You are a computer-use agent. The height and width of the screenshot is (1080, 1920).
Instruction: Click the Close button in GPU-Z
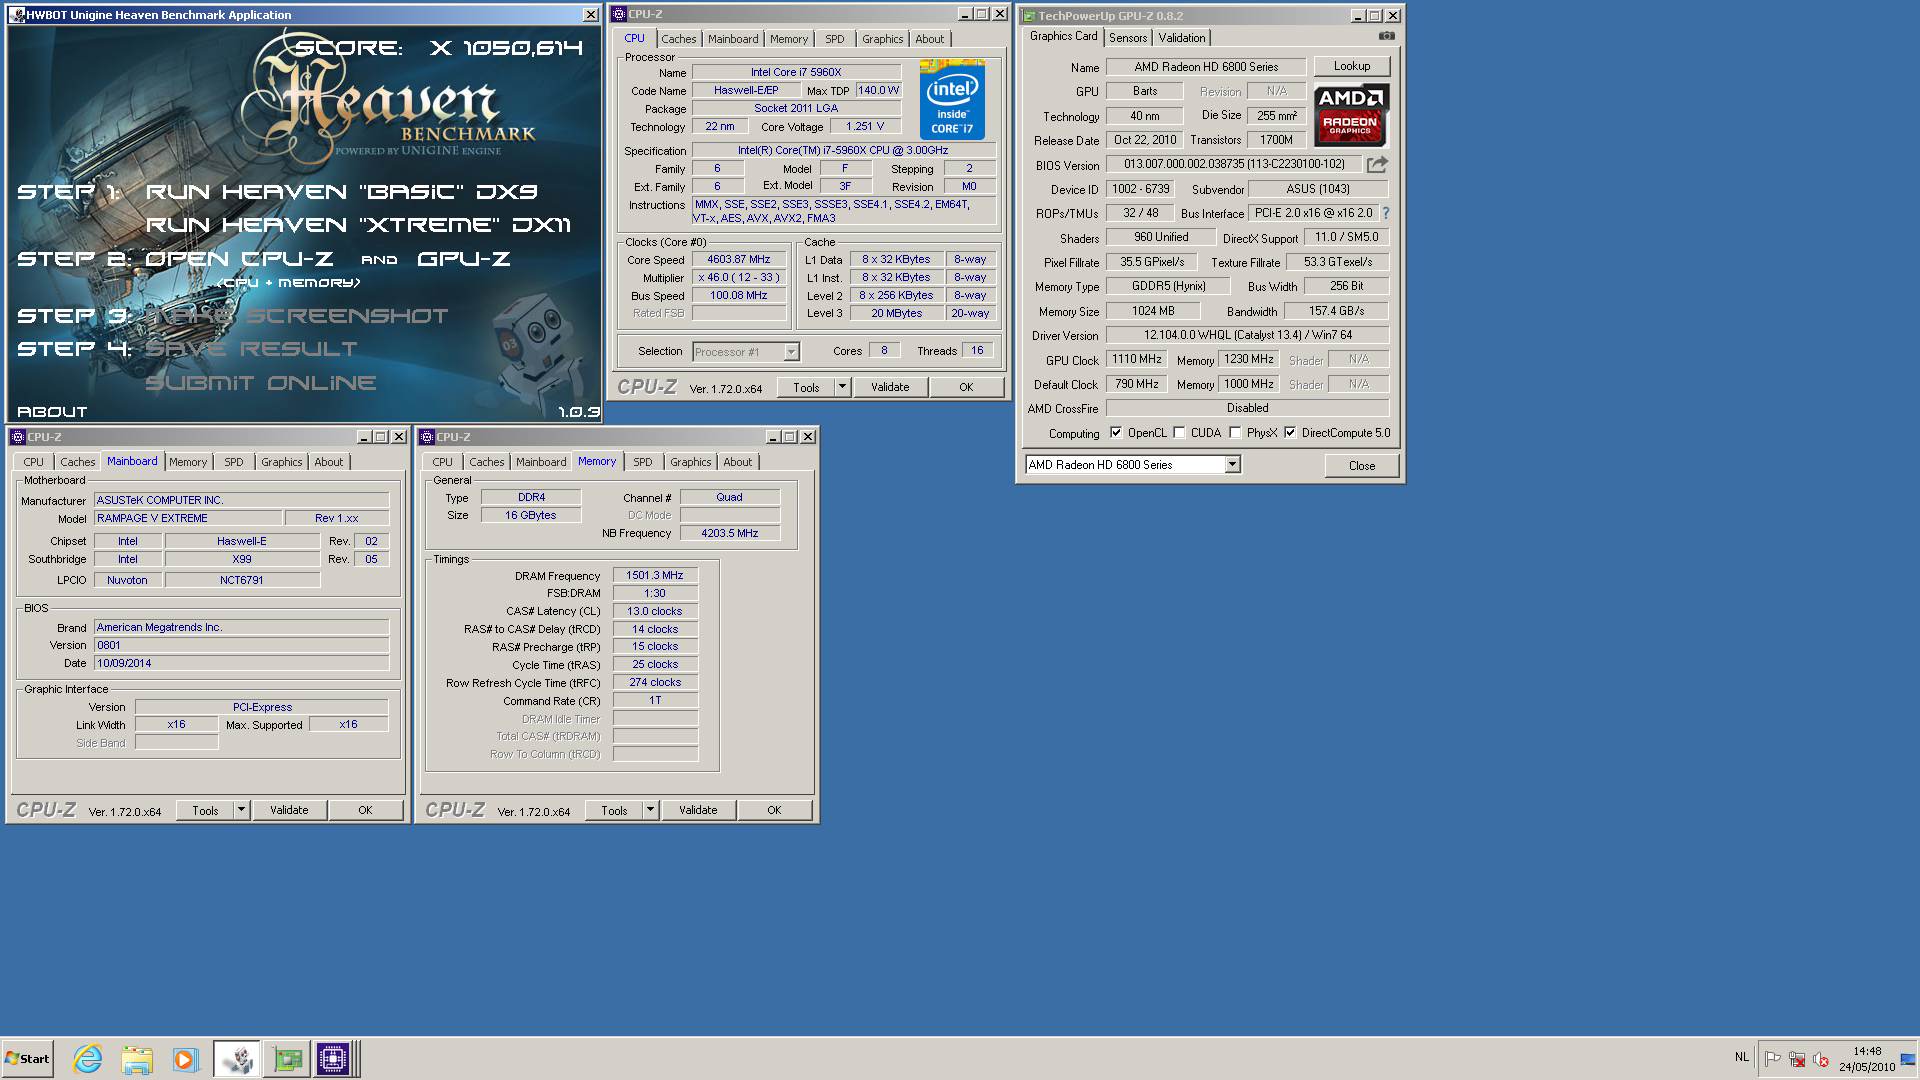(1361, 466)
